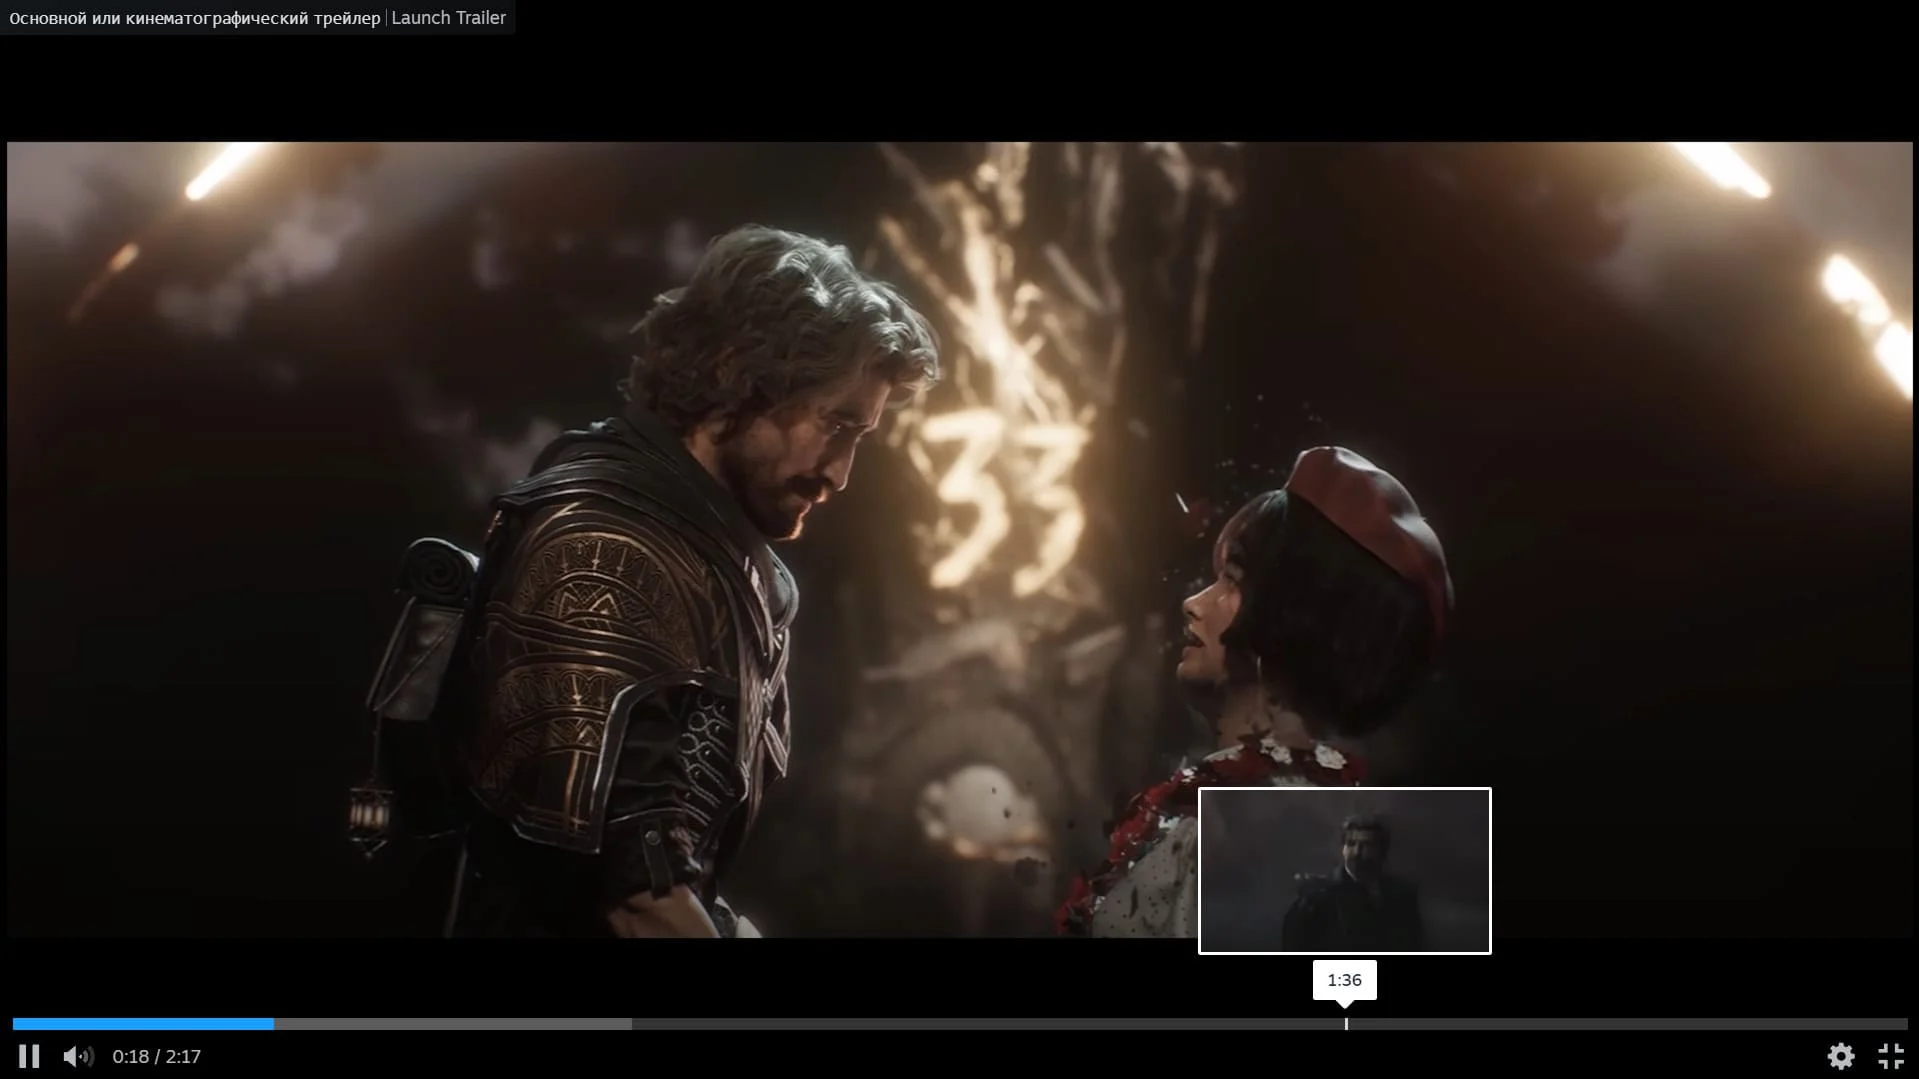1919x1079 pixels.
Task: Mute the trailer audio
Action: point(78,1056)
